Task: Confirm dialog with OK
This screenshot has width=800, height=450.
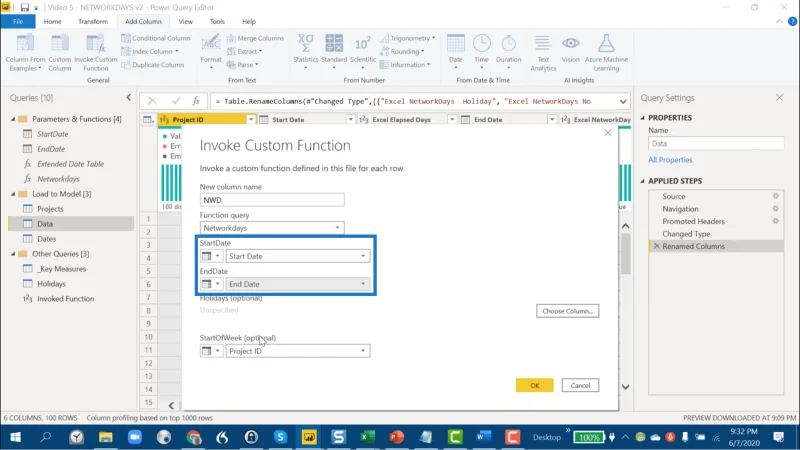Action: click(x=534, y=385)
